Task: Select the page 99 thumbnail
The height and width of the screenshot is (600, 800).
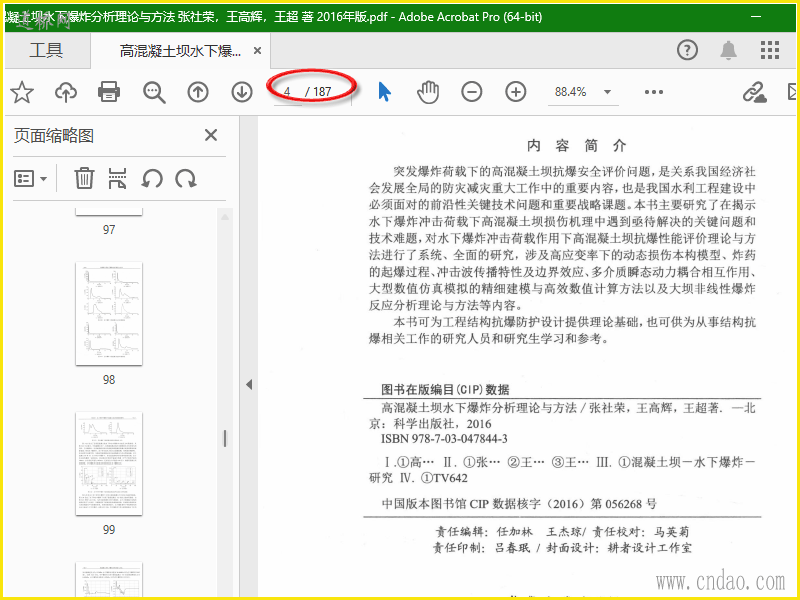Action: pyautogui.click(x=109, y=464)
